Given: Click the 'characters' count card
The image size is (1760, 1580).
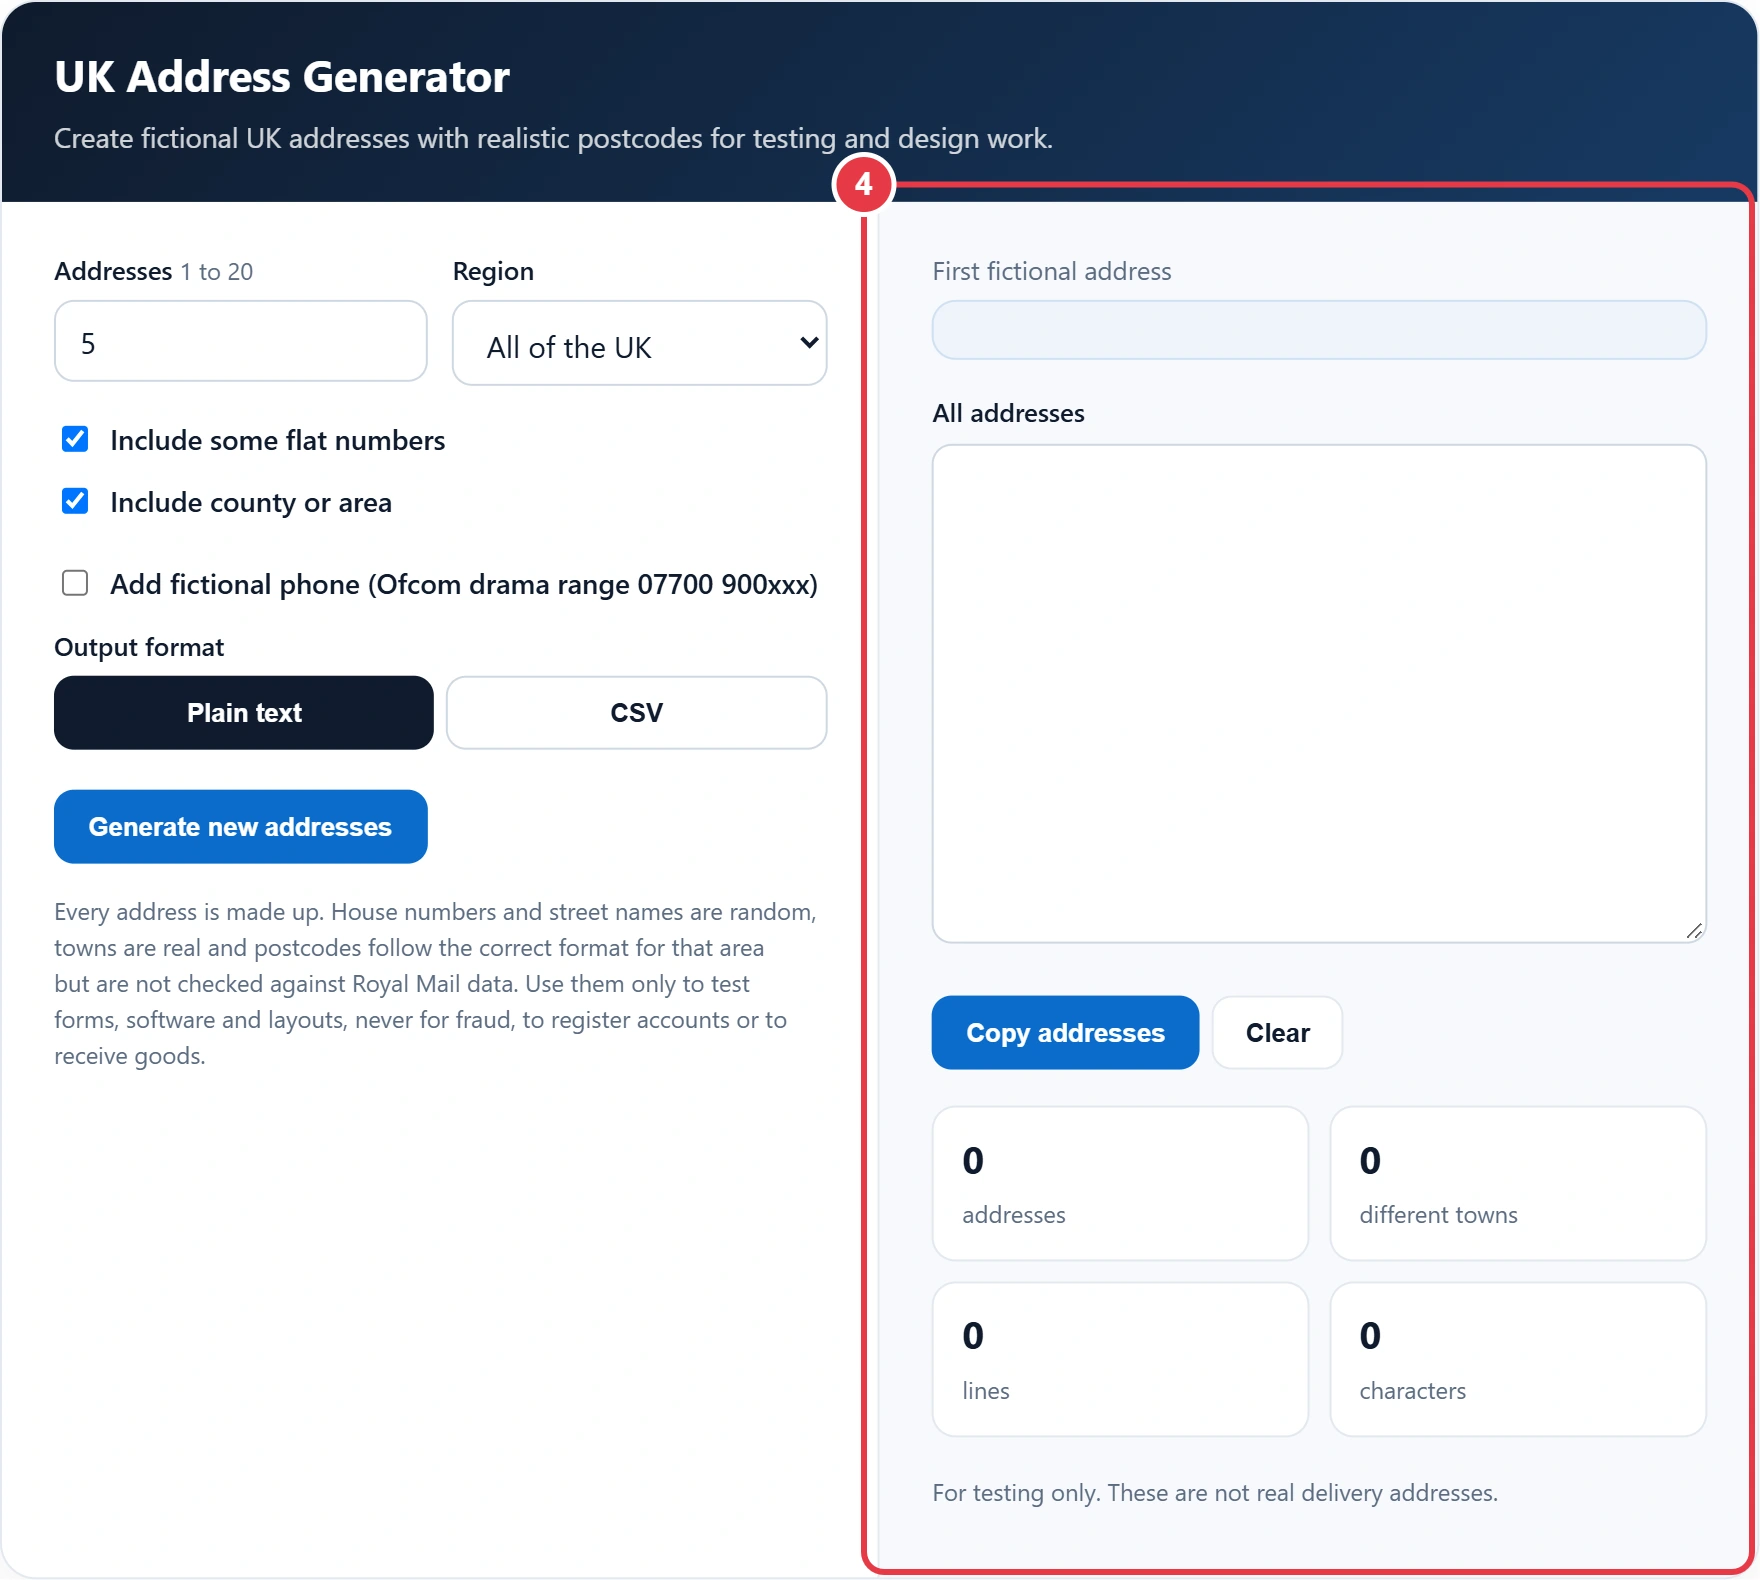Looking at the screenshot, I should tap(1518, 1360).
